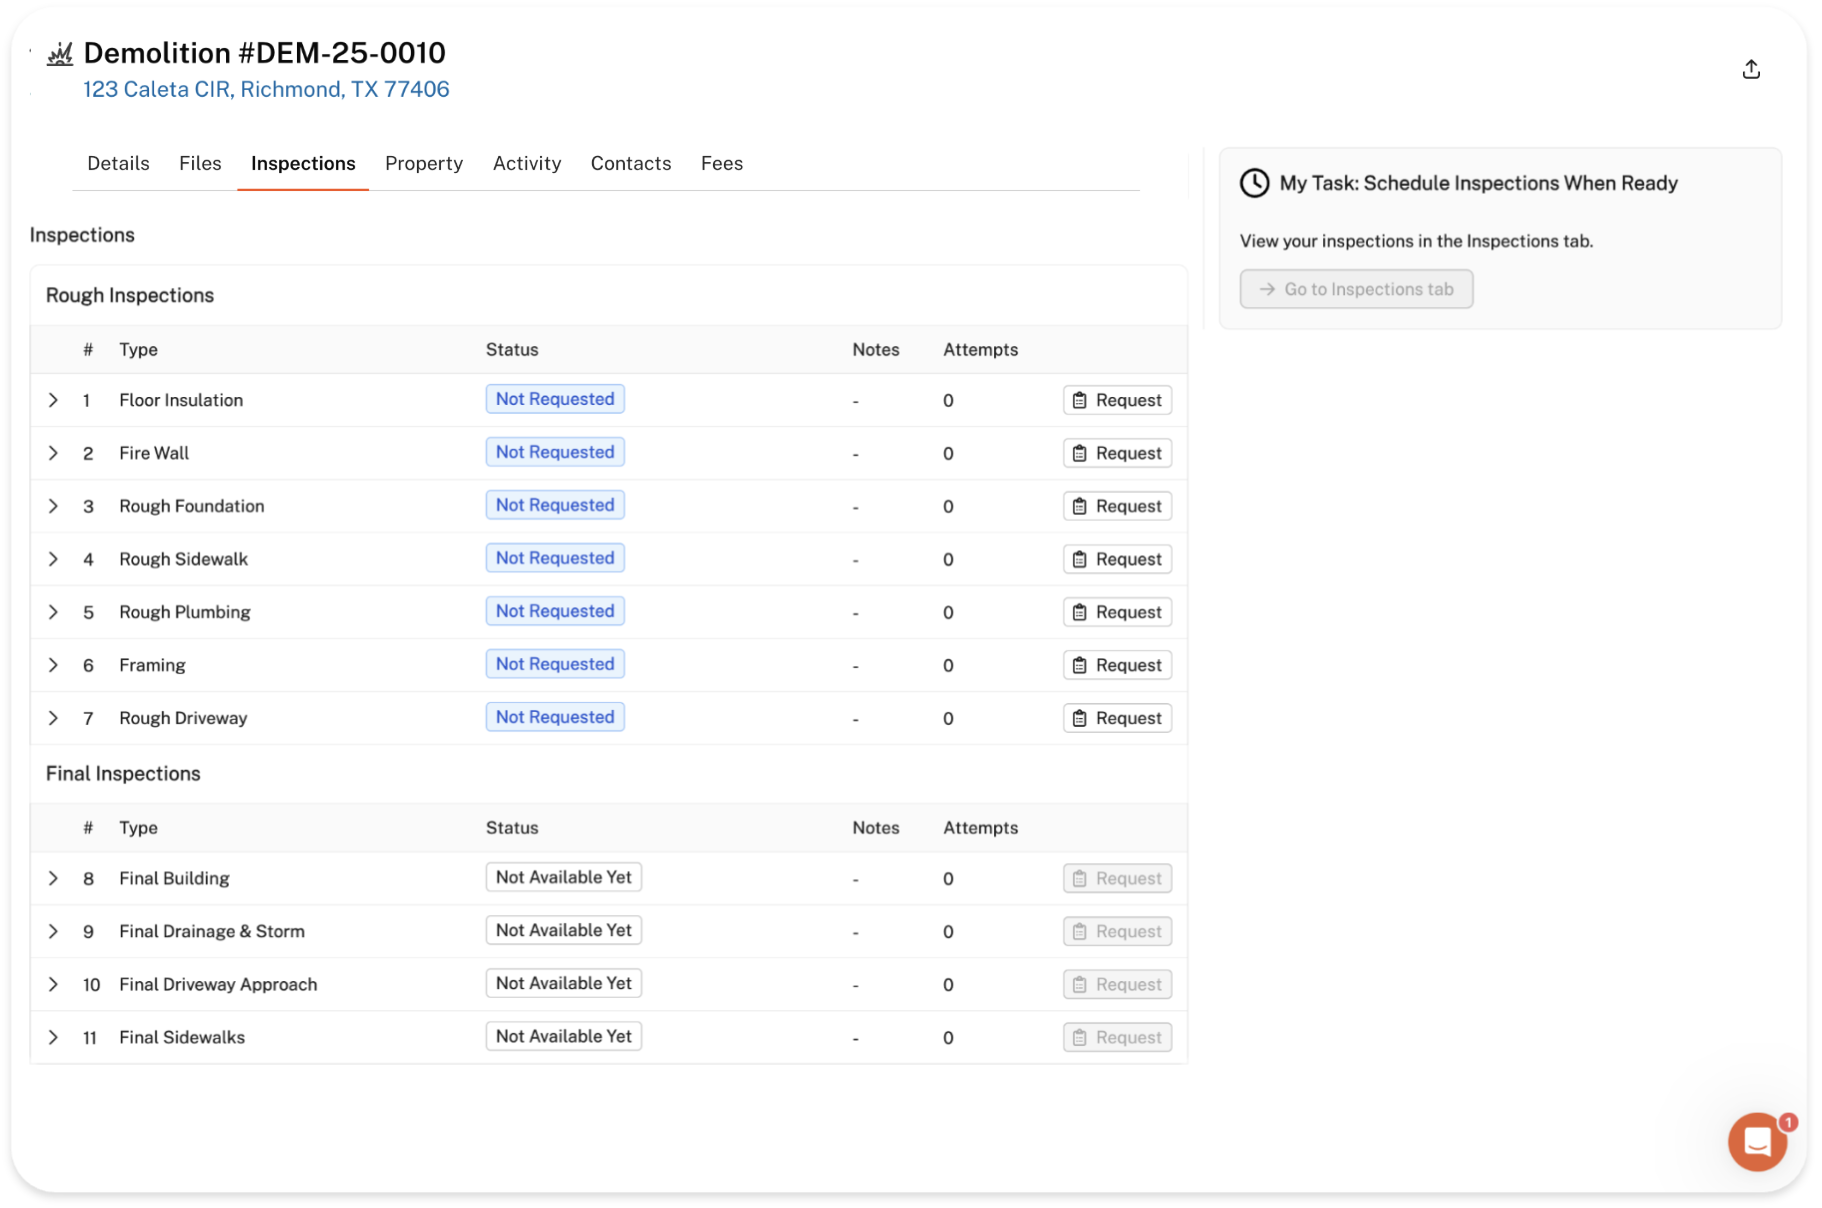Image resolution: width=1822 pixels, height=1208 pixels.
Task: Request the Rough Driveway inspection
Action: [x=1116, y=718]
